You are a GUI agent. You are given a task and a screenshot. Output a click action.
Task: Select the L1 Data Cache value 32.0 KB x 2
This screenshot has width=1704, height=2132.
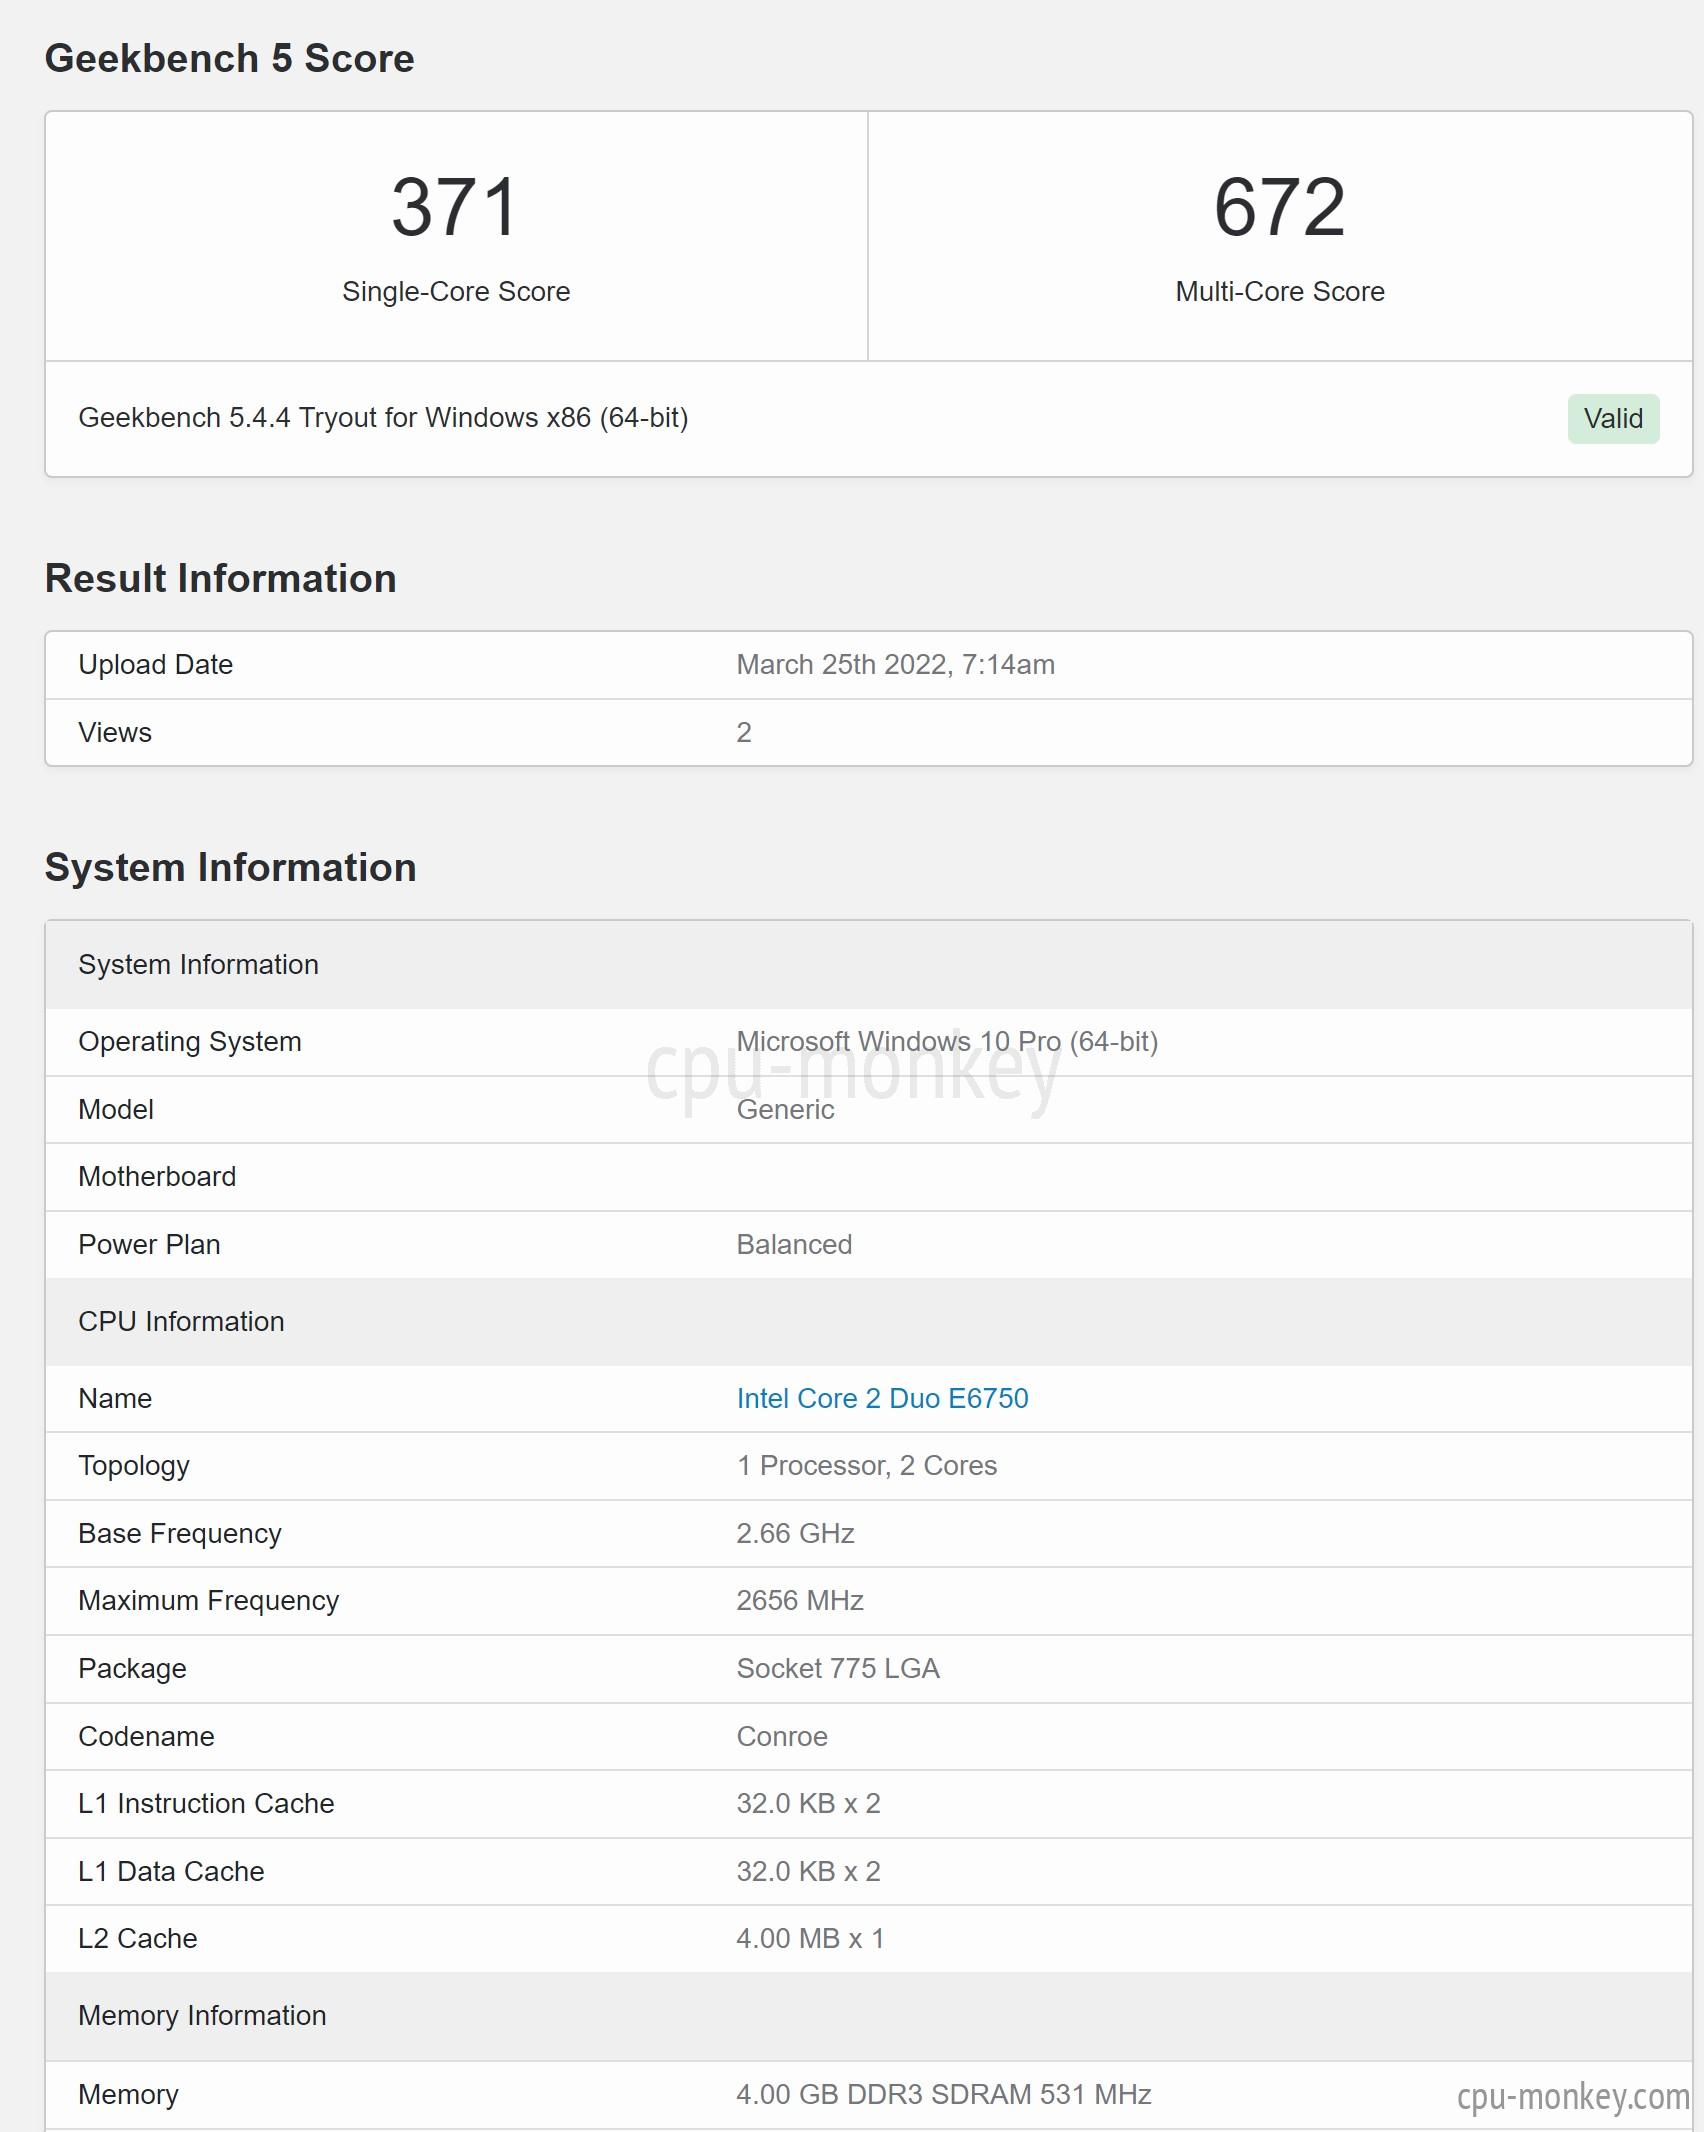[808, 1871]
